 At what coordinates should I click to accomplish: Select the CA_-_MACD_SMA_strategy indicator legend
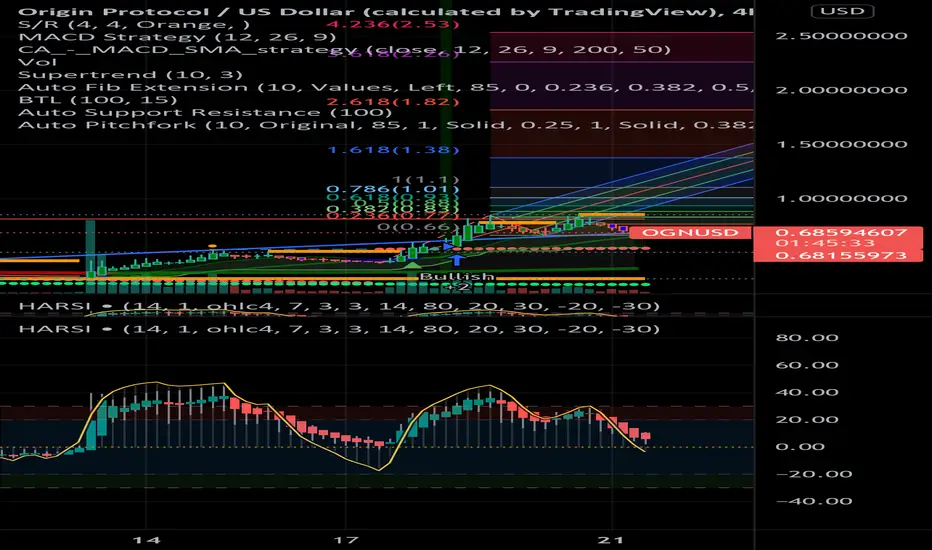click(x=344, y=49)
